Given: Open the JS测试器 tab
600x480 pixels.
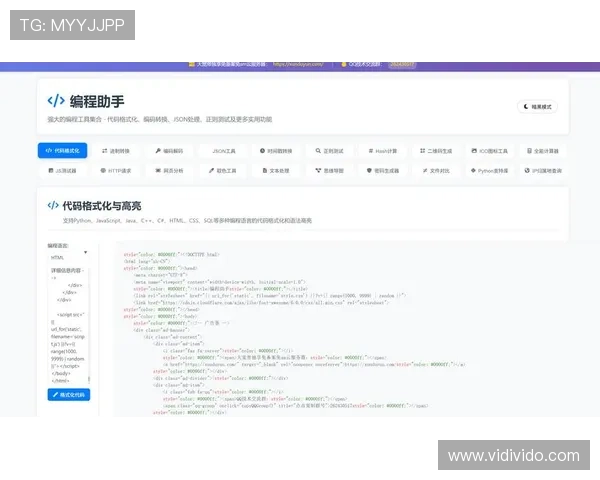Looking at the screenshot, I should click(x=62, y=170).
